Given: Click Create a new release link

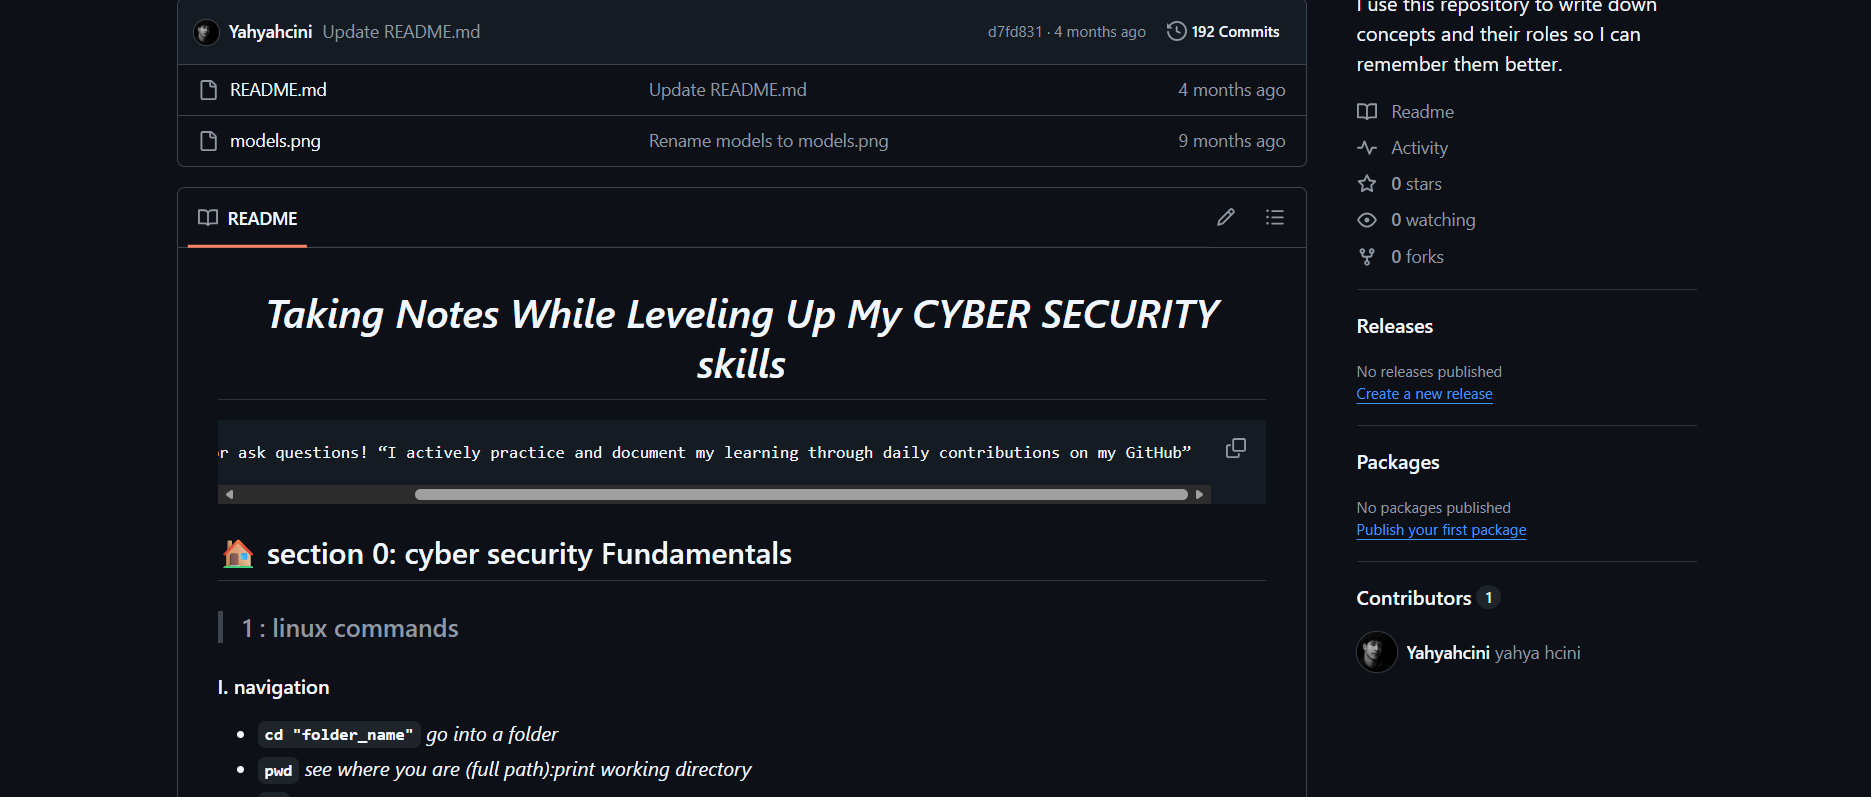Looking at the screenshot, I should [x=1424, y=394].
